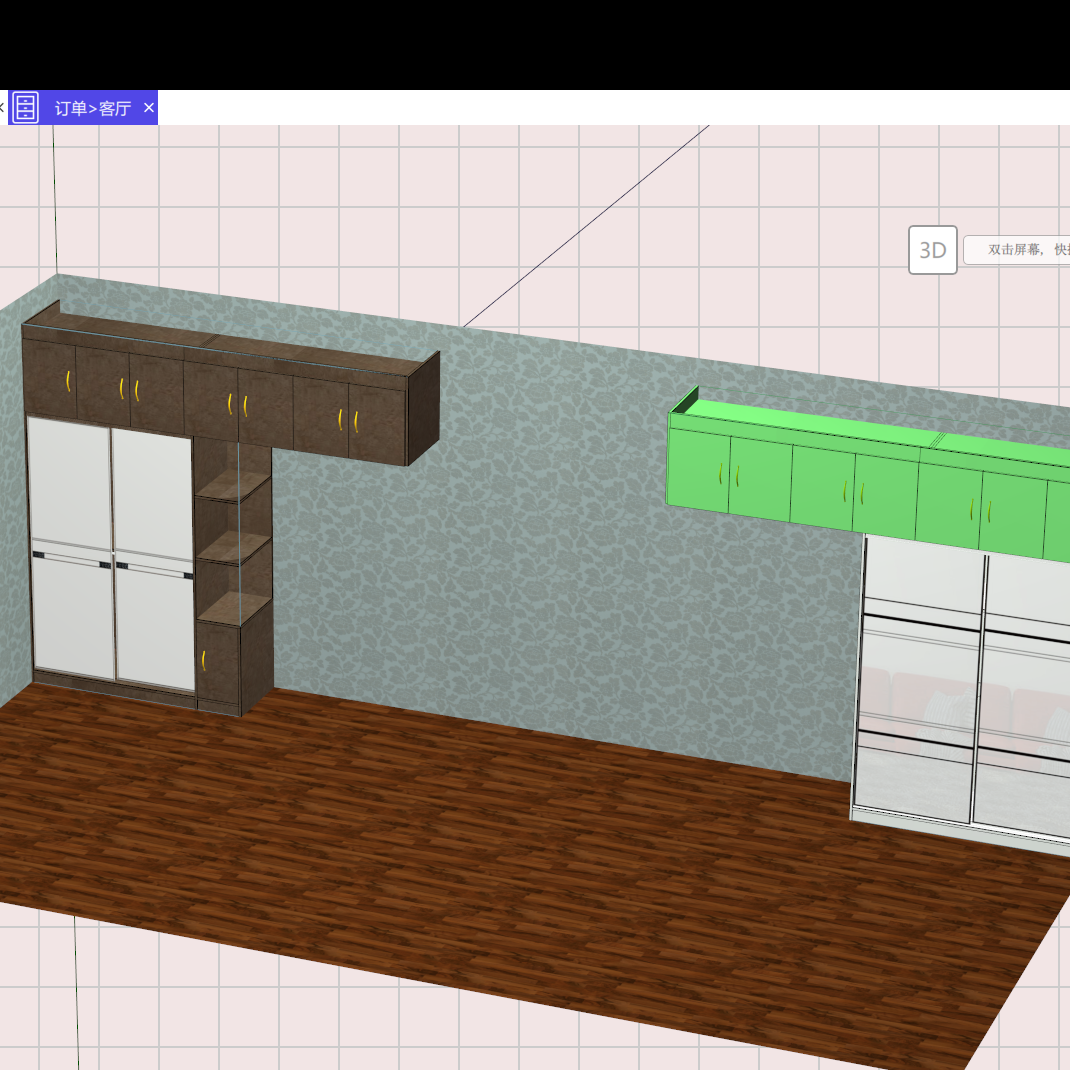The image size is (1070, 1070).
Task: Dismiss the 双击屏幕 hint banner
Action: click(1020, 250)
